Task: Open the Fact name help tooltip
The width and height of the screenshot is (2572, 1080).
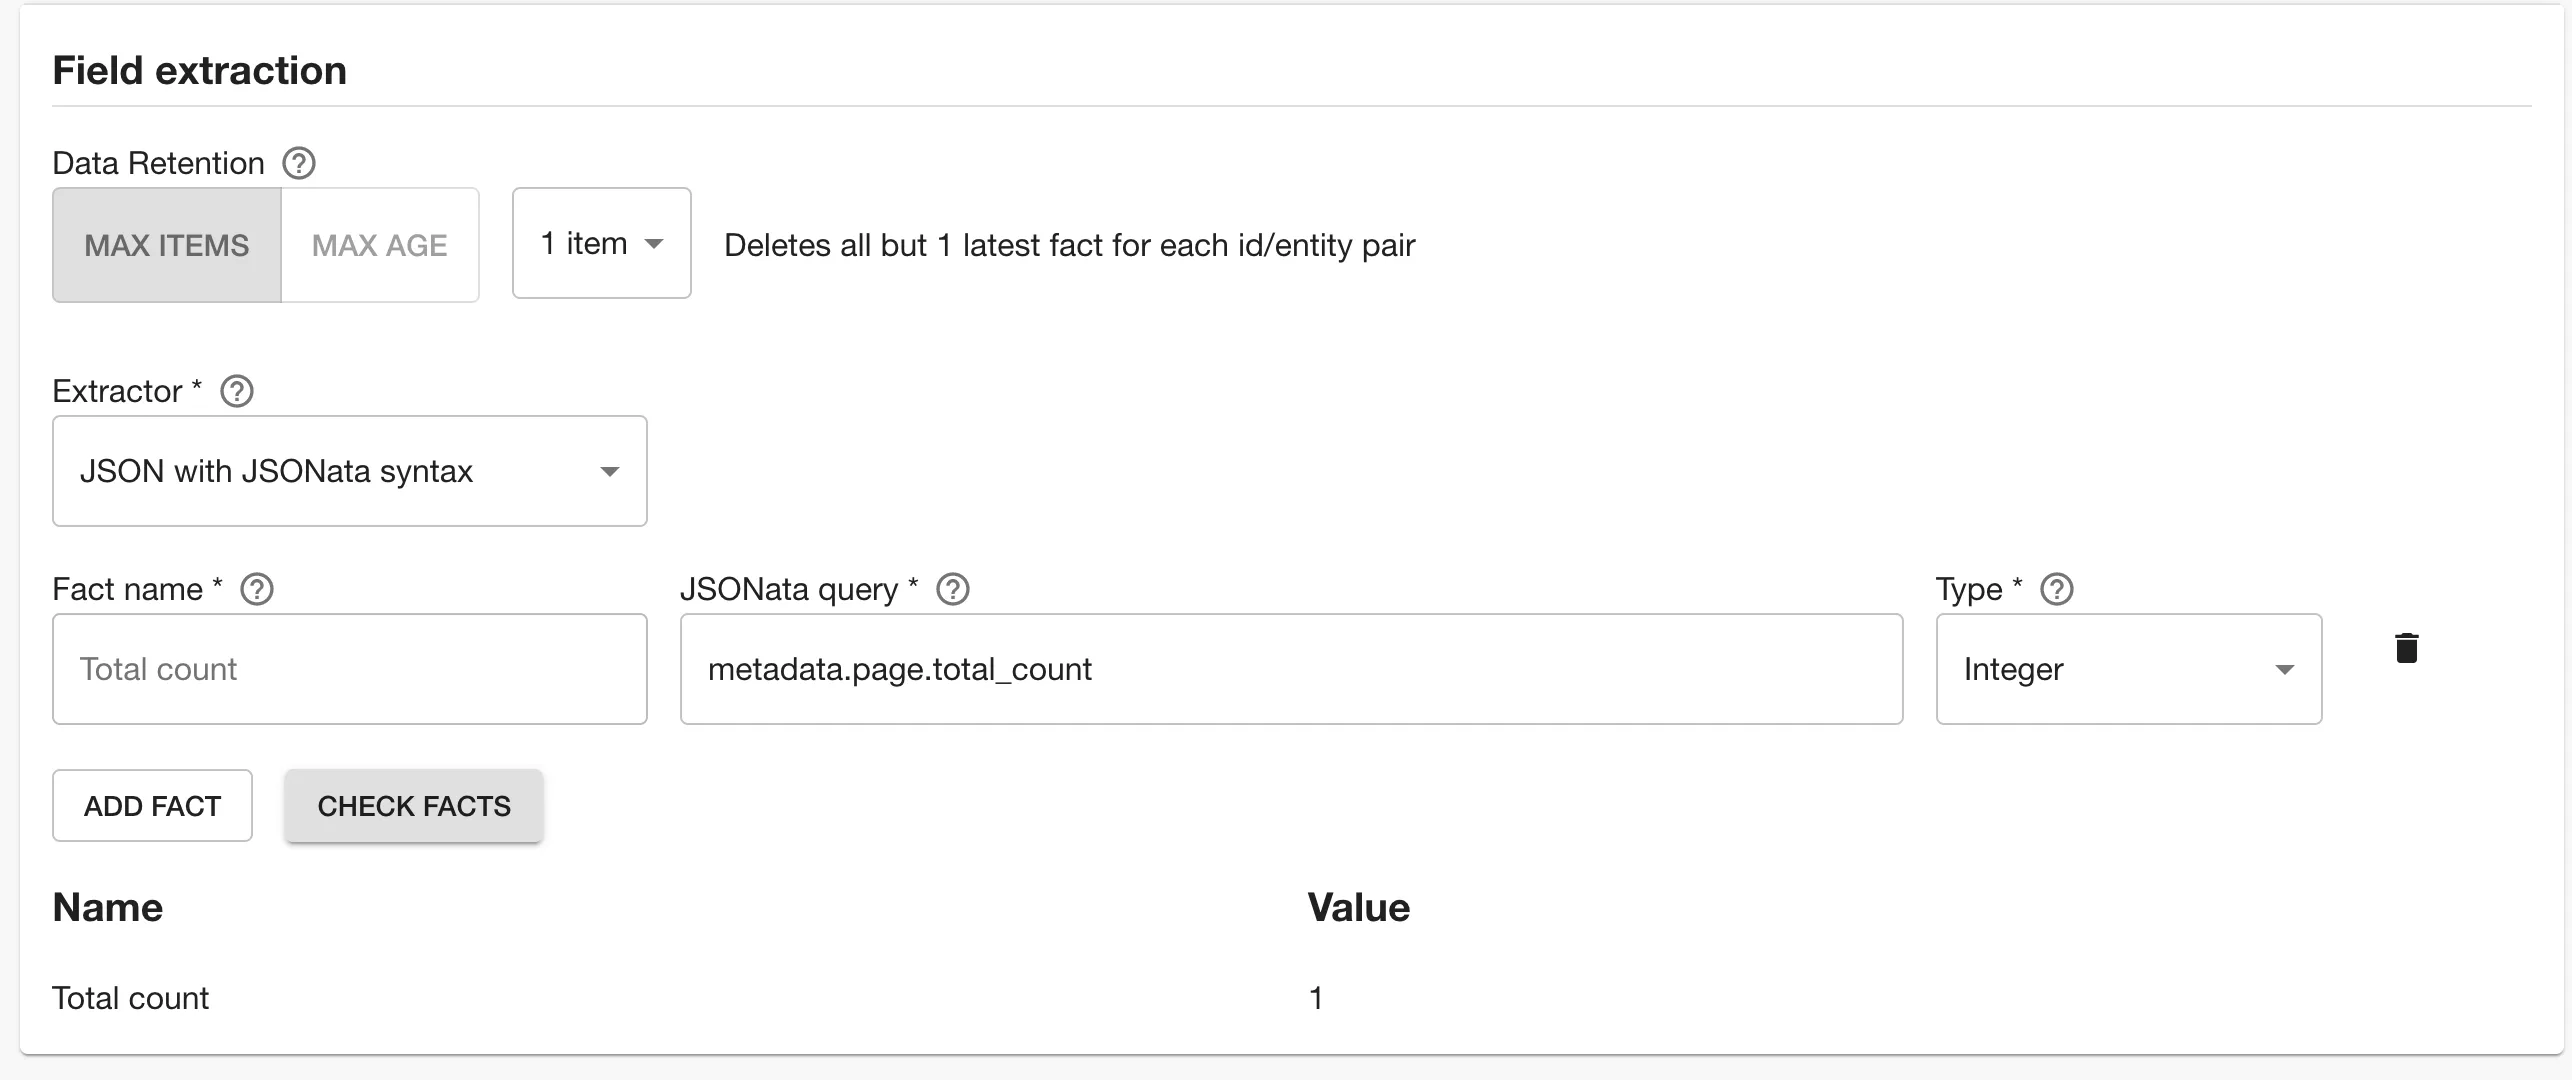Action: click(x=256, y=589)
